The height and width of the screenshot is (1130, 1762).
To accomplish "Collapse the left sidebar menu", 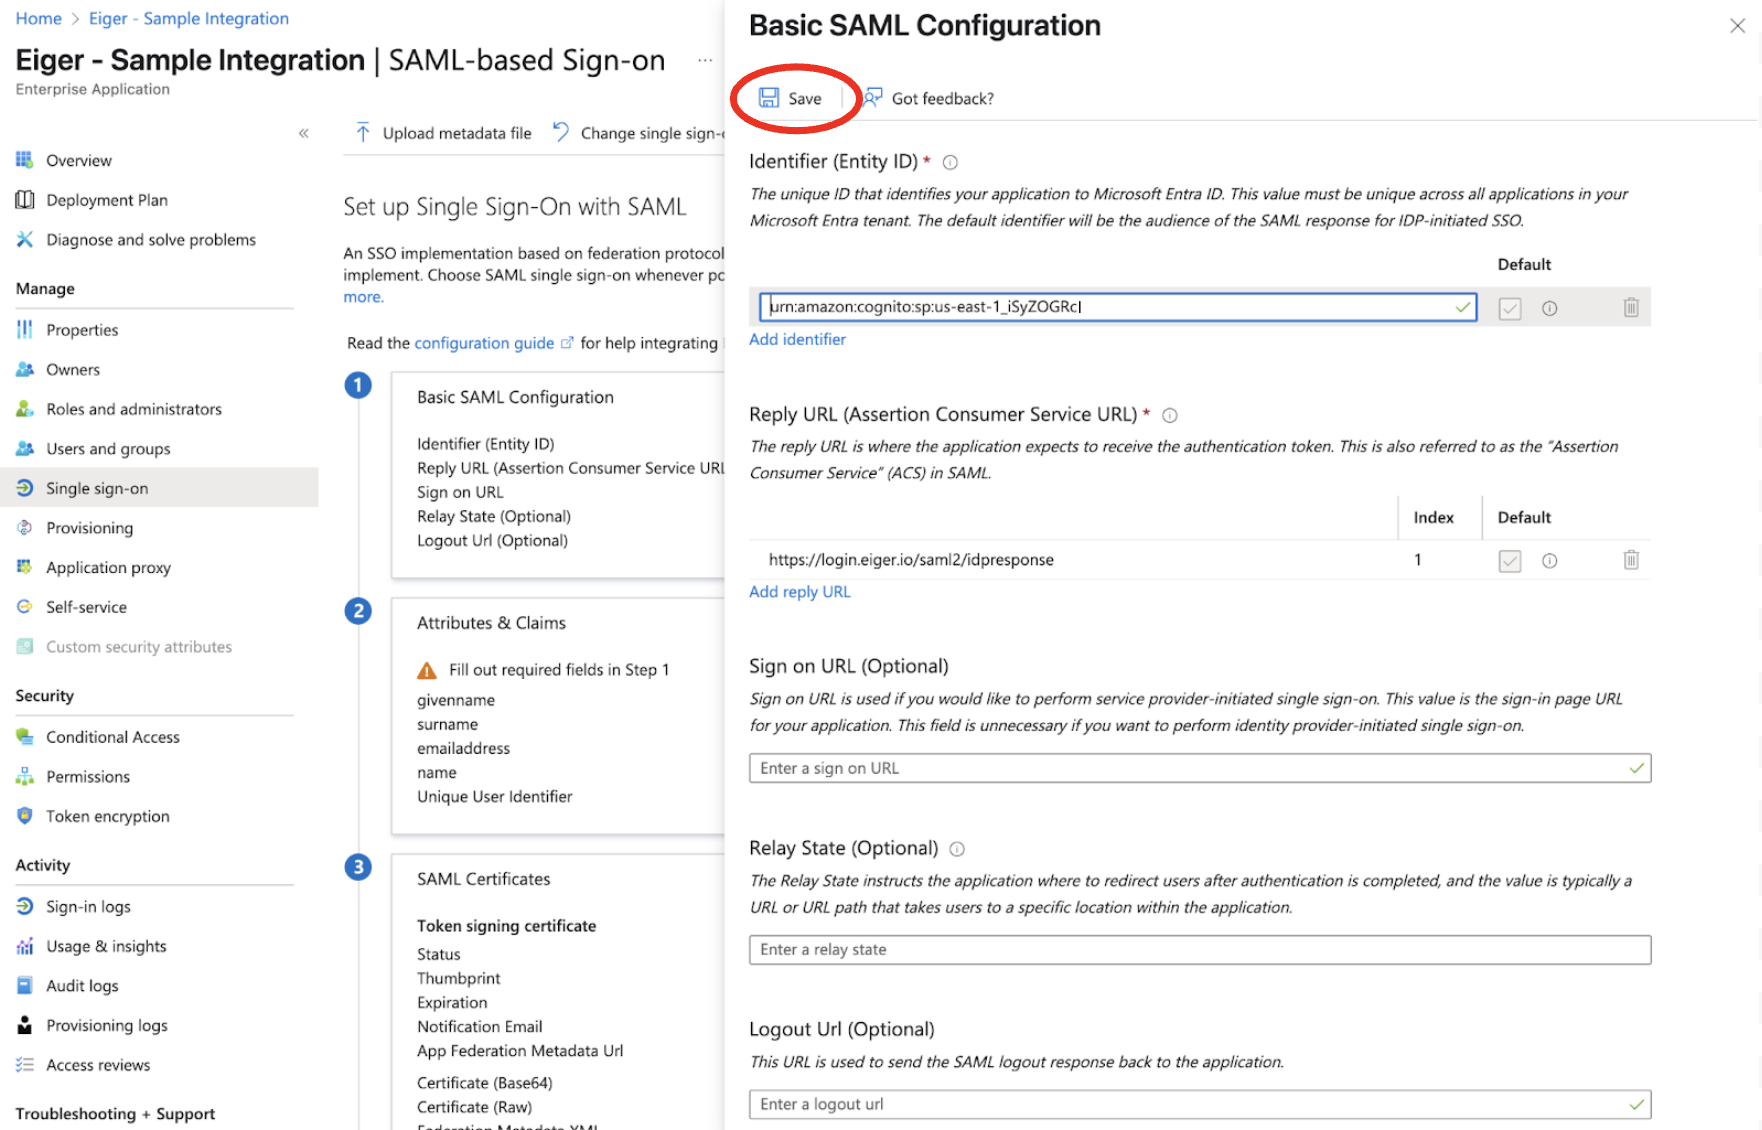I will [303, 133].
